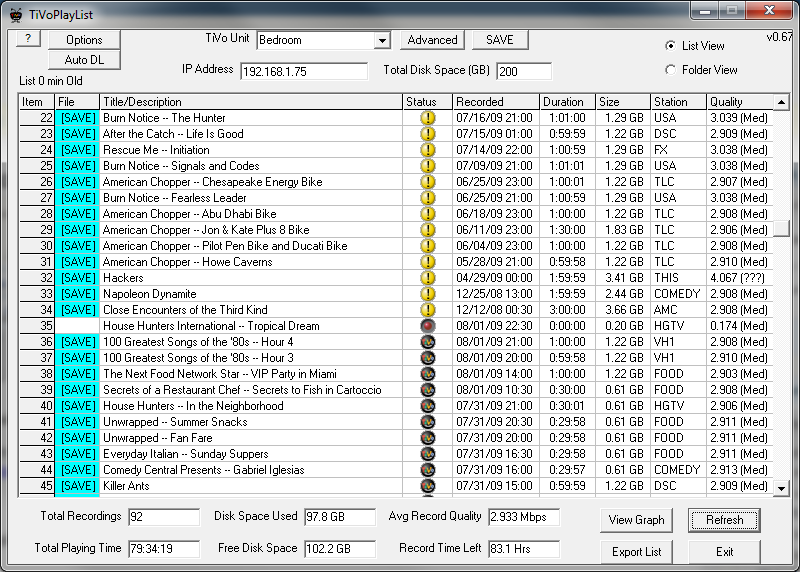Image resolution: width=802 pixels, height=574 pixels.
Task: Click the status icon for Burn Notice -- The Hunter
Action: (428, 118)
